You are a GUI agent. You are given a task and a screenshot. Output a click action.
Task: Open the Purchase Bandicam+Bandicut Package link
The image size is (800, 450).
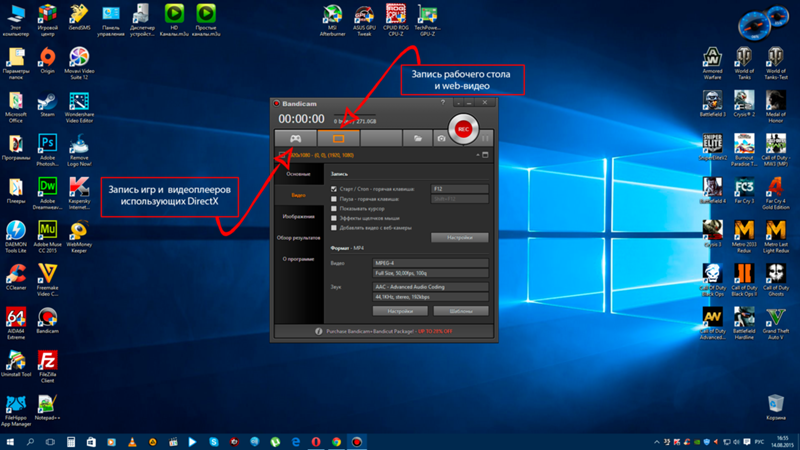pyautogui.click(x=389, y=331)
